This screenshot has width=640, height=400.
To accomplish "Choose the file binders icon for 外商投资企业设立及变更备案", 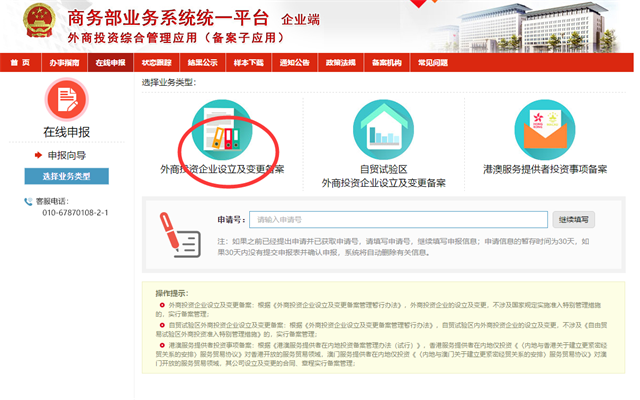I will [x=222, y=130].
